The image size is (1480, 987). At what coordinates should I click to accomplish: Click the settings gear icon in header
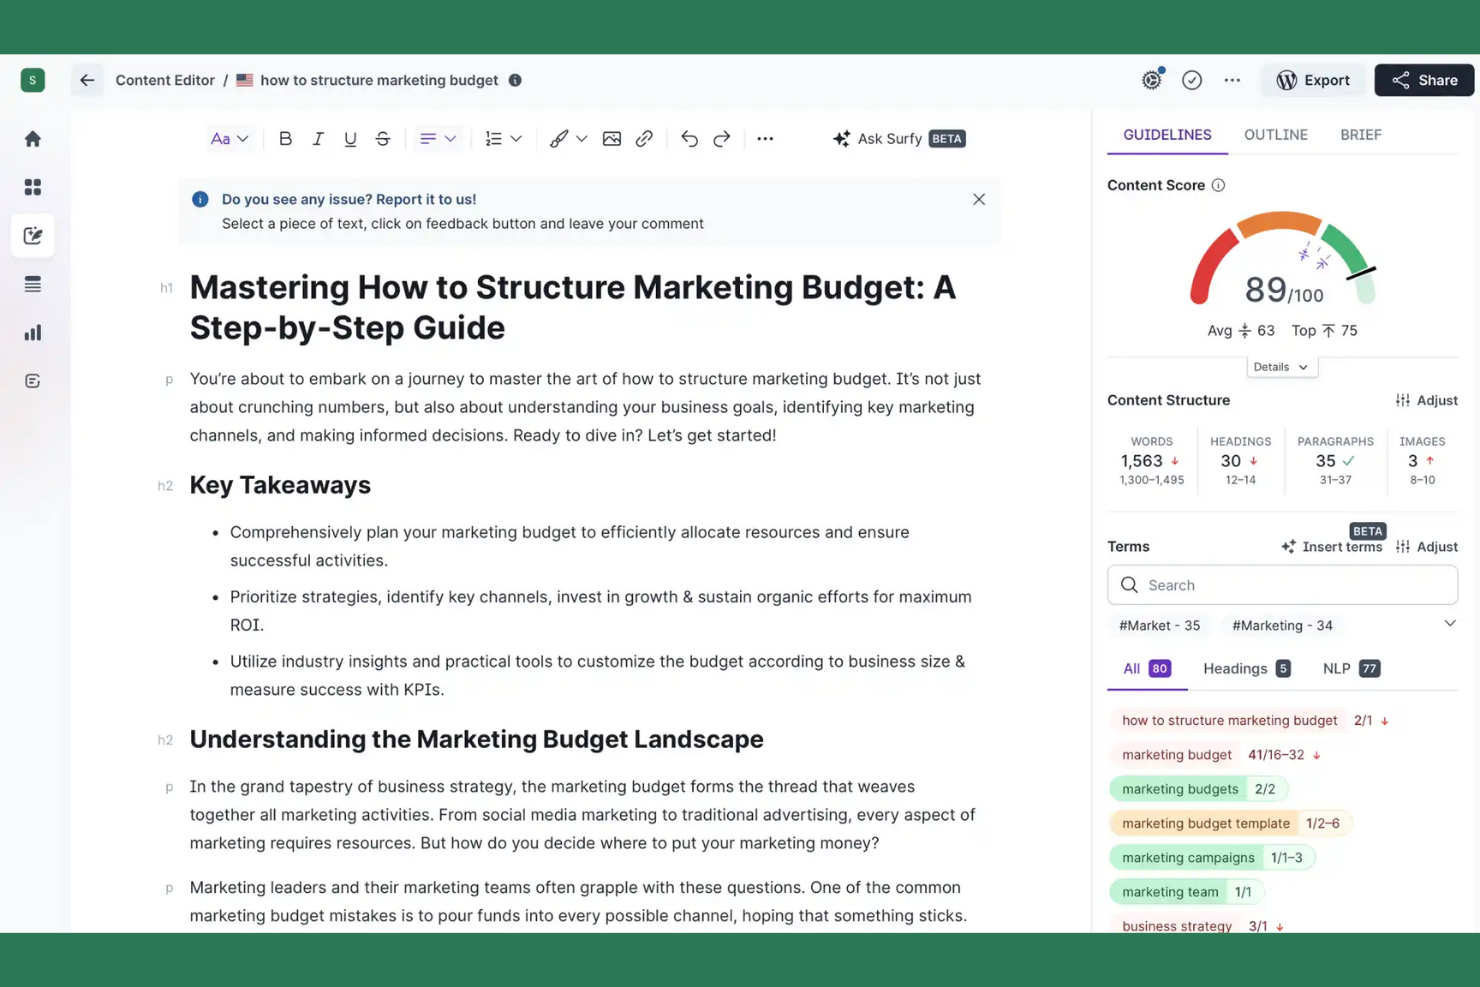(1152, 80)
